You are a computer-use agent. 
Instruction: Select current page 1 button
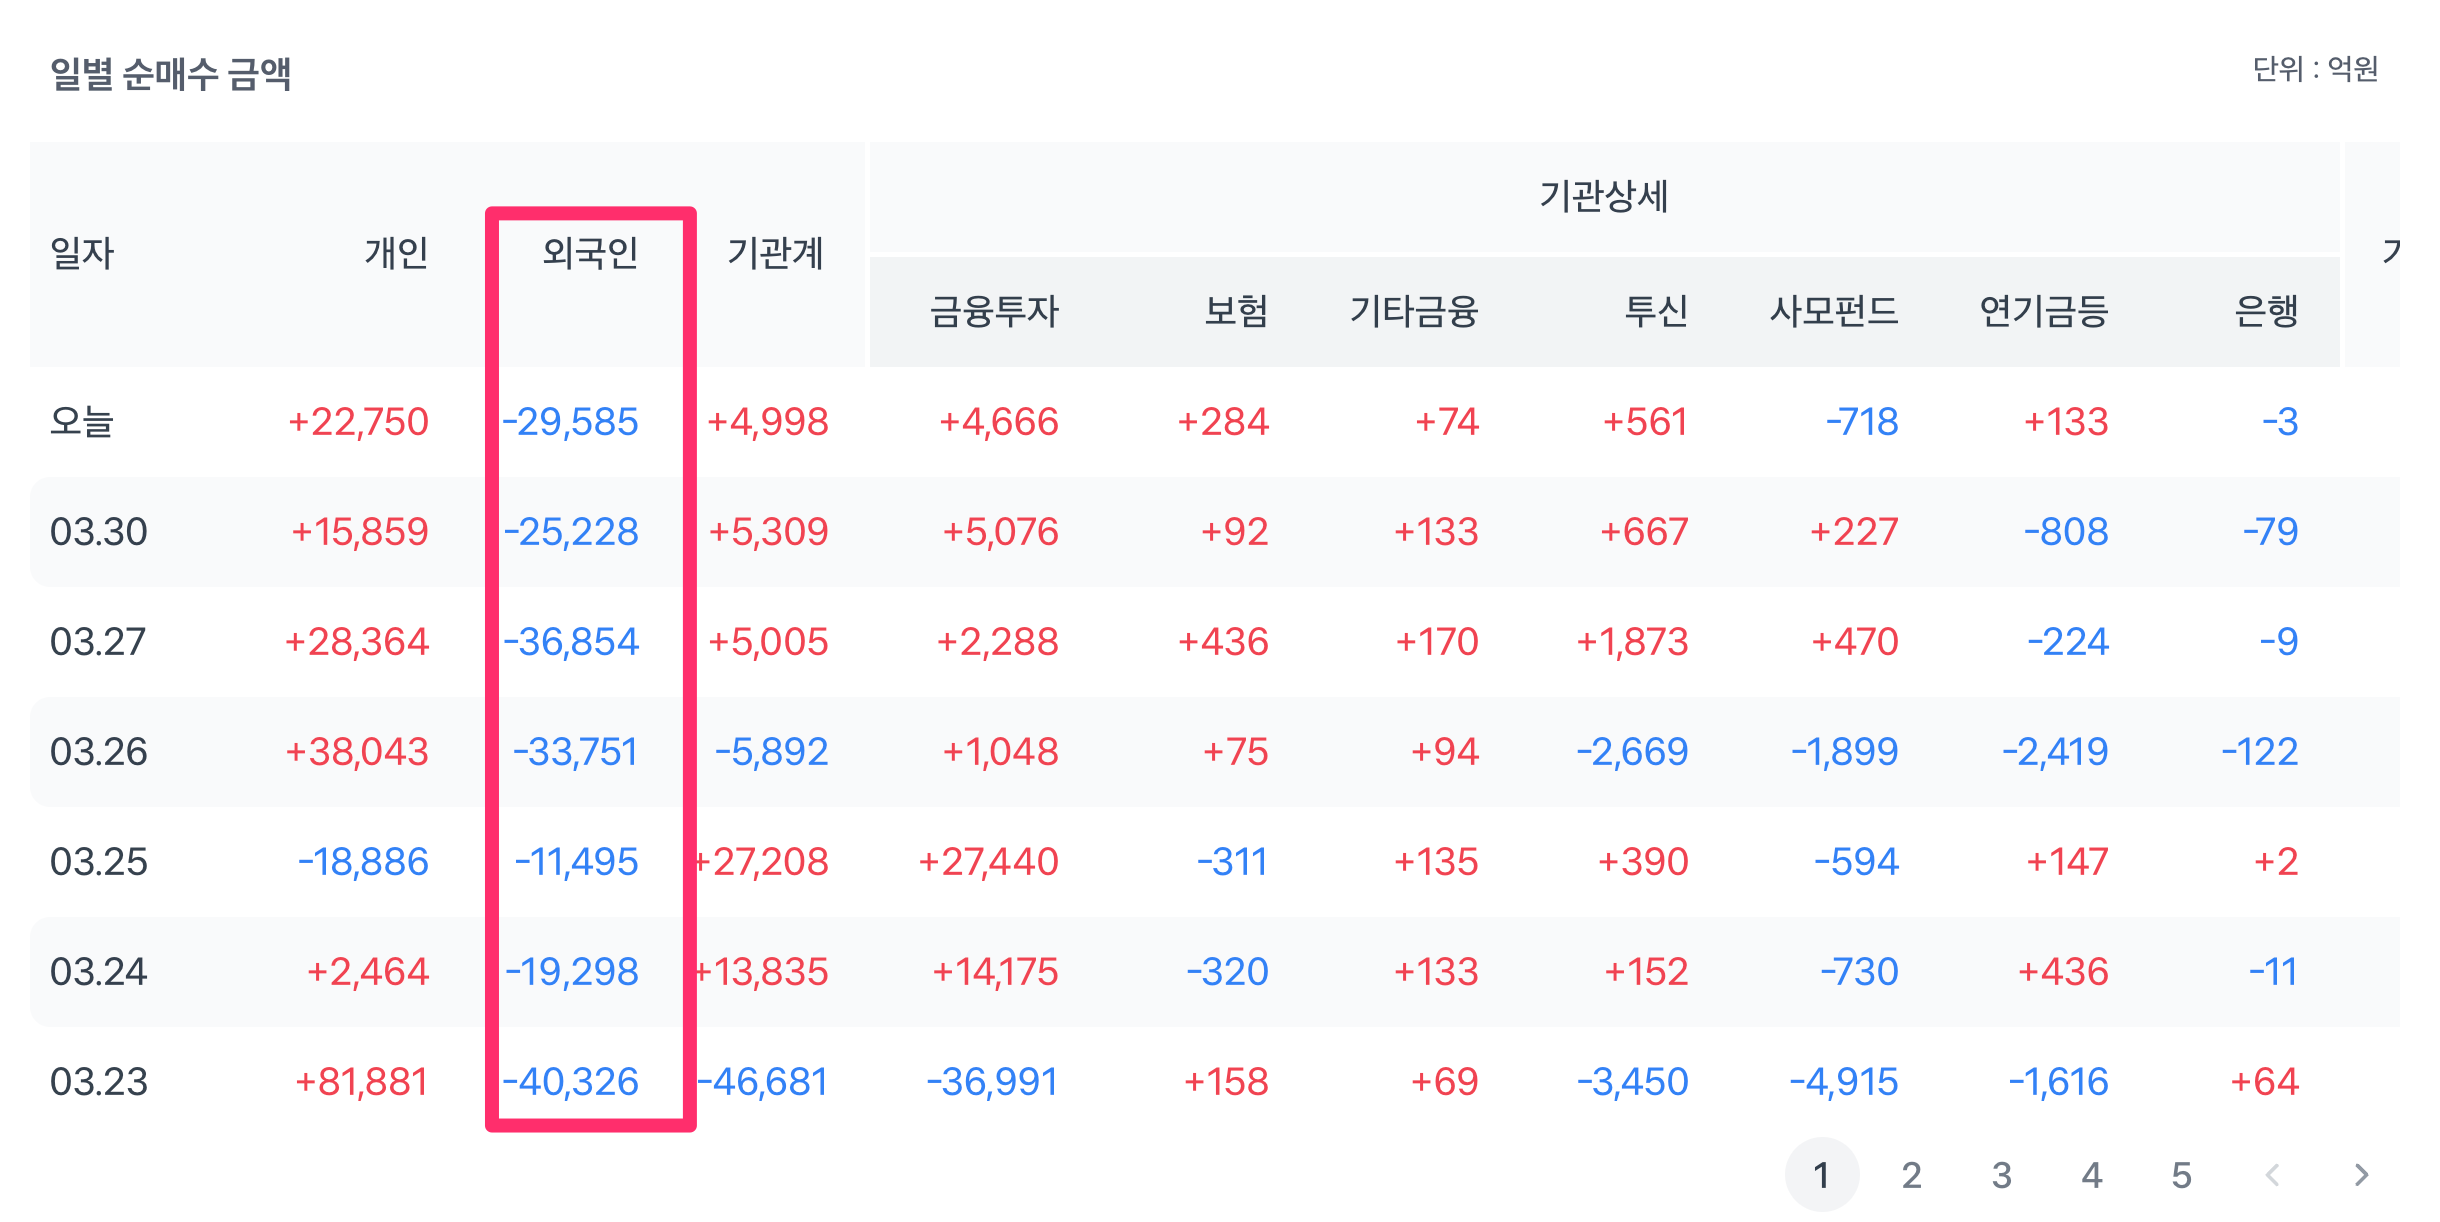tap(1821, 1175)
